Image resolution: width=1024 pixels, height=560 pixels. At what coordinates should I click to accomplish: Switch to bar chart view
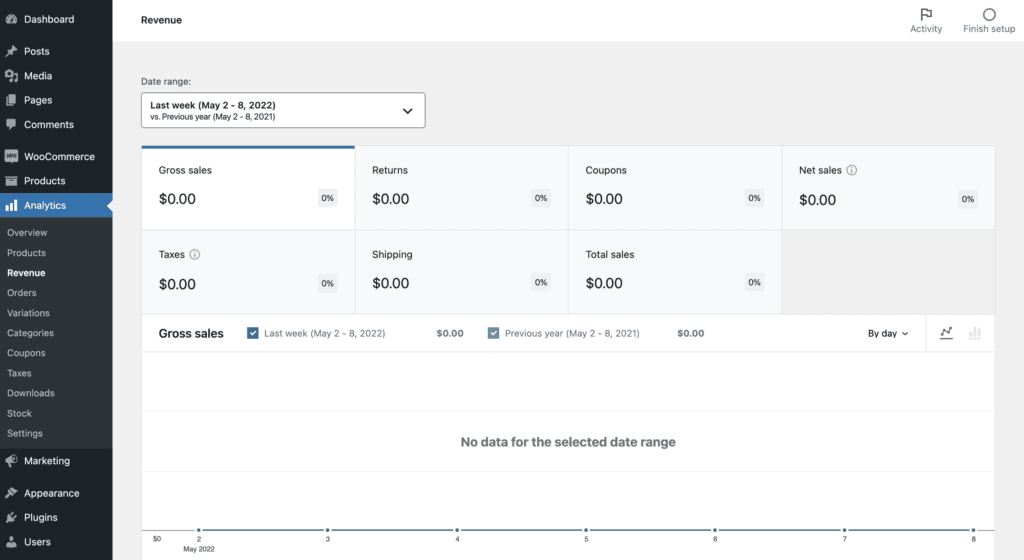click(974, 333)
